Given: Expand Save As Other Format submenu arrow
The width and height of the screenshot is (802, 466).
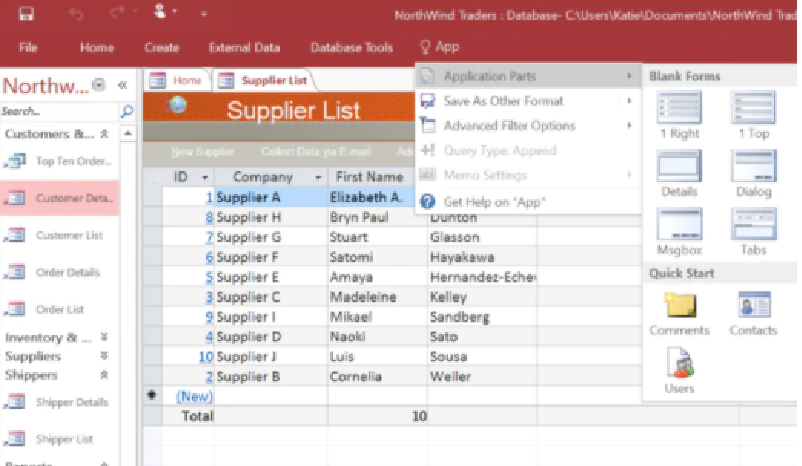Looking at the screenshot, I should (629, 101).
